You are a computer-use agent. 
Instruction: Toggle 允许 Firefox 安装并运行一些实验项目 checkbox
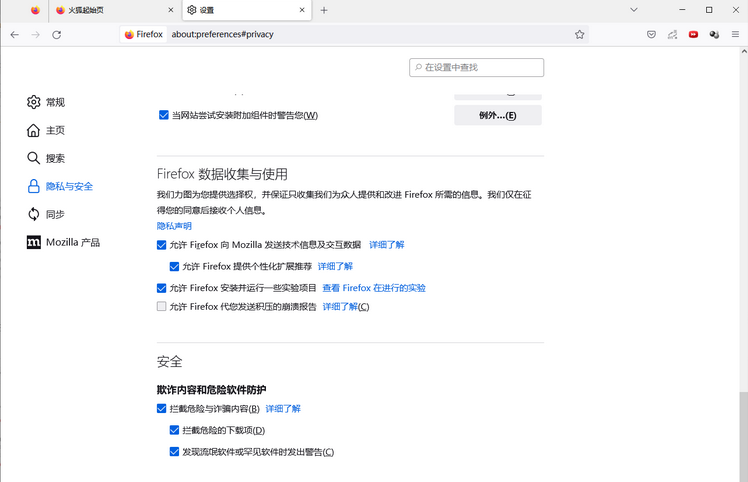click(162, 288)
